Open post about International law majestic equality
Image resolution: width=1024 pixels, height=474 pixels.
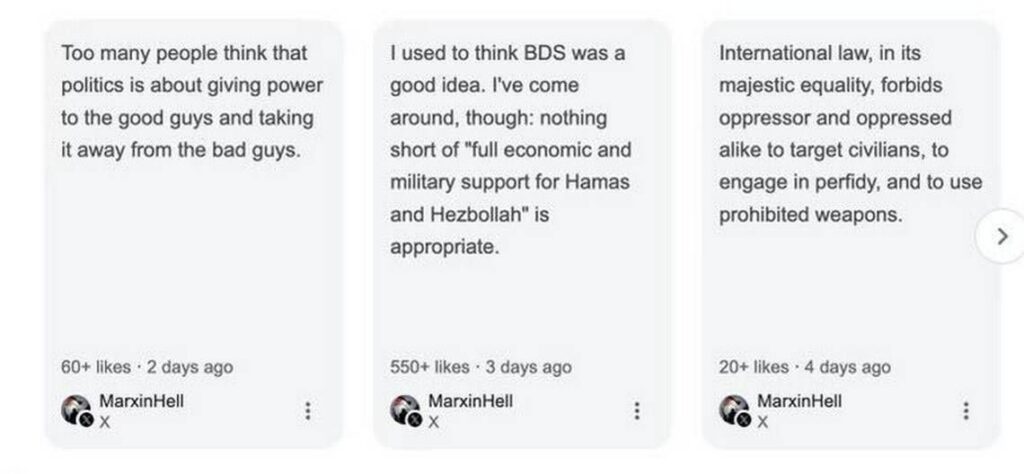tap(848, 134)
